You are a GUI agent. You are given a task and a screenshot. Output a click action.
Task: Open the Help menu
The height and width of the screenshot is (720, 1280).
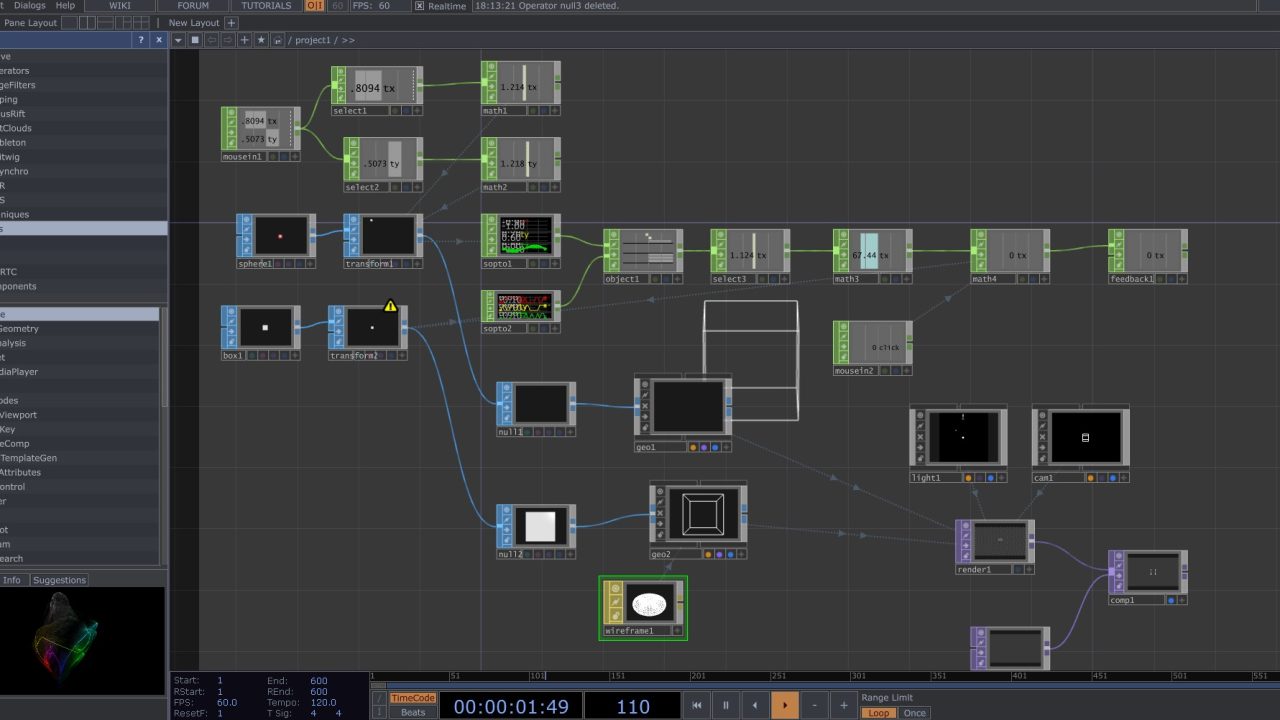tap(65, 6)
